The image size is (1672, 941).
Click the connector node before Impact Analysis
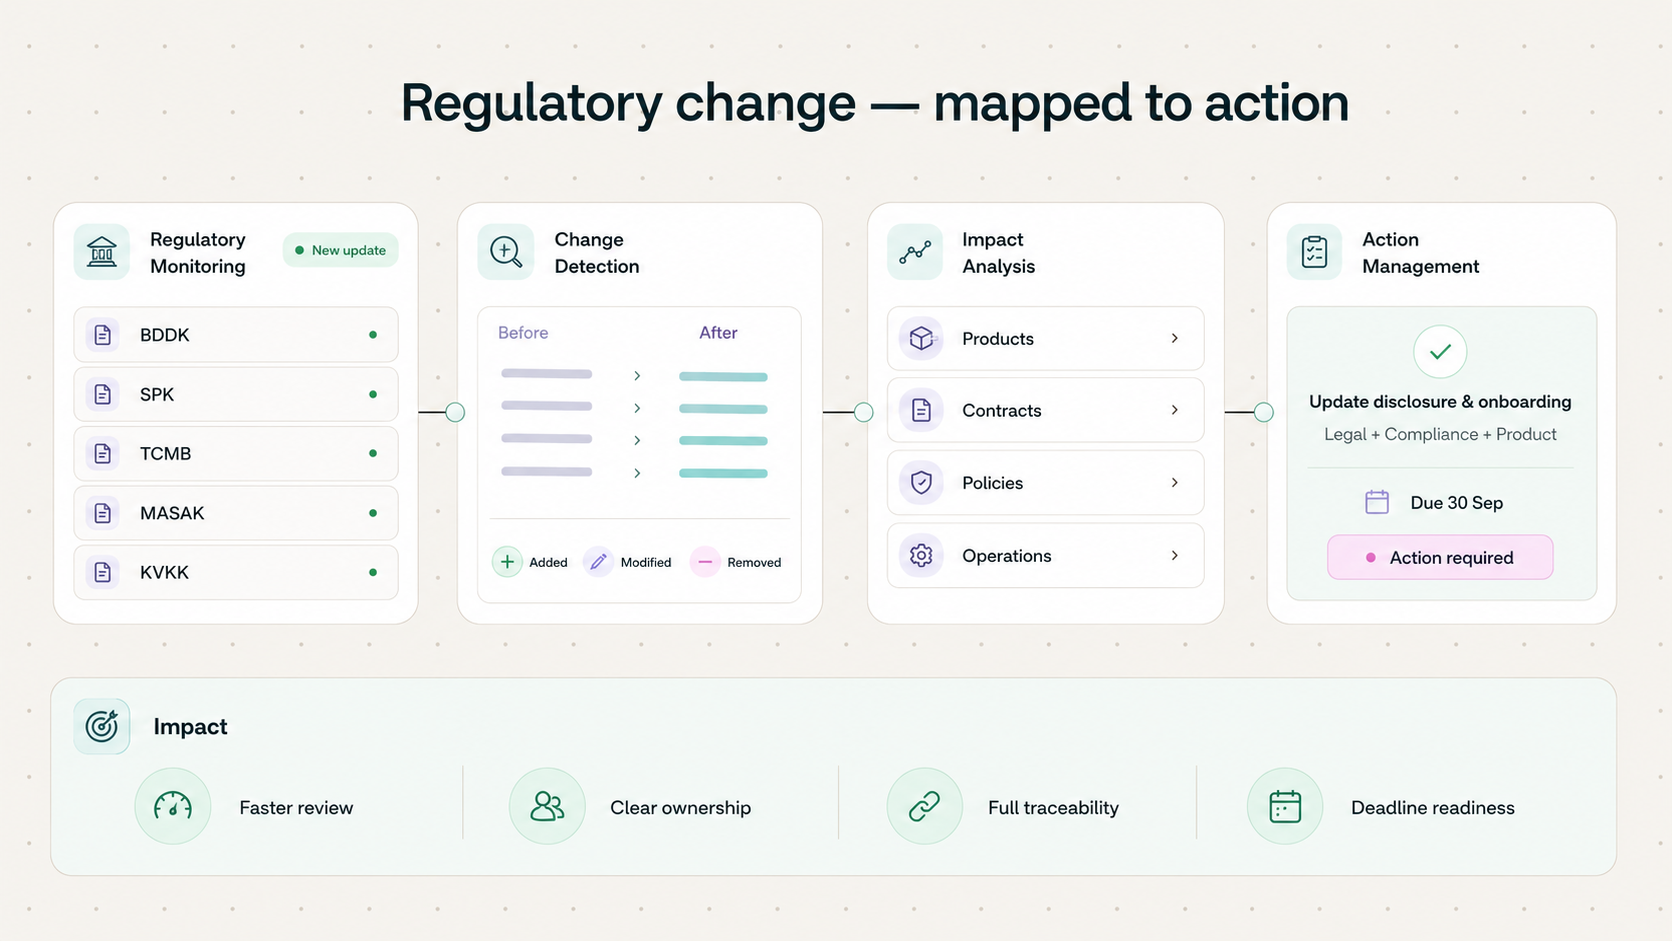tap(864, 412)
